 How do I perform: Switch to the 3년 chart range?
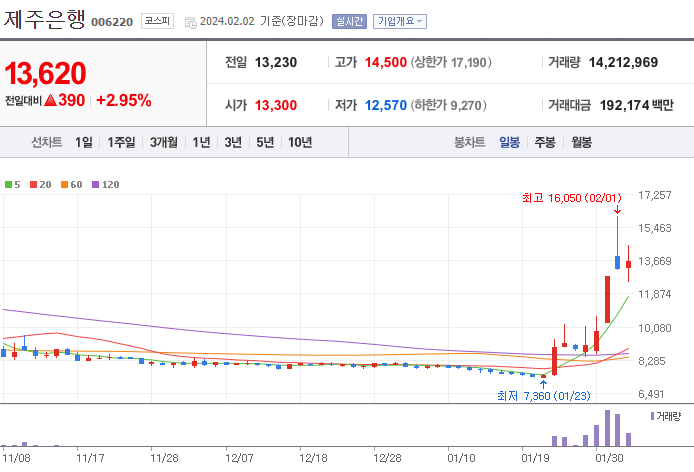[233, 142]
